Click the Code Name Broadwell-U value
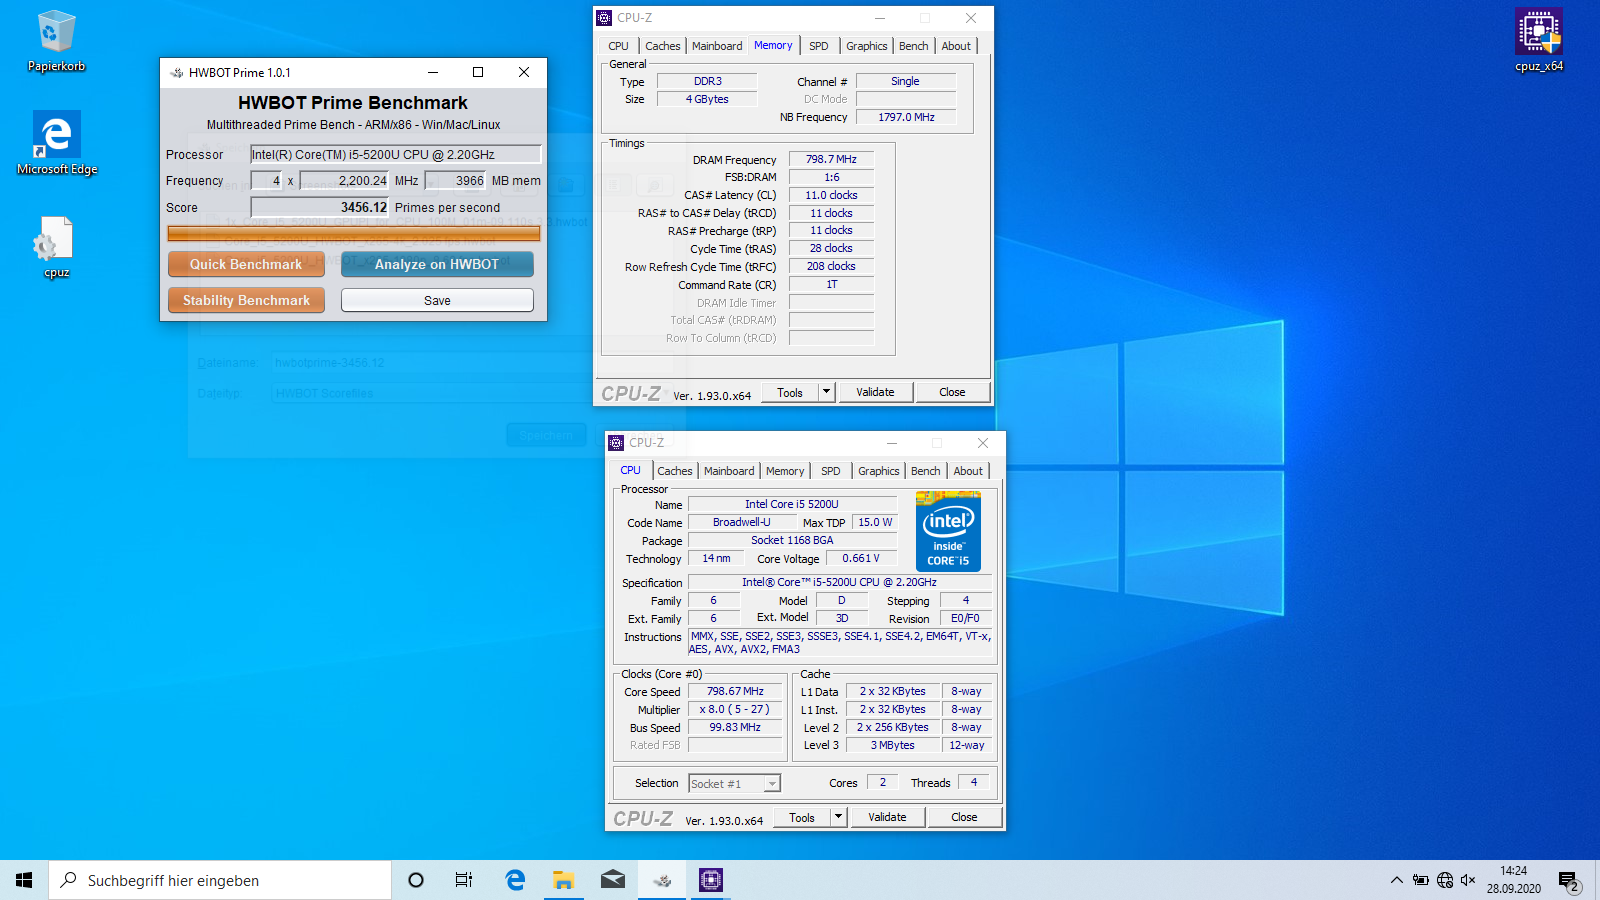 tap(741, 522)
